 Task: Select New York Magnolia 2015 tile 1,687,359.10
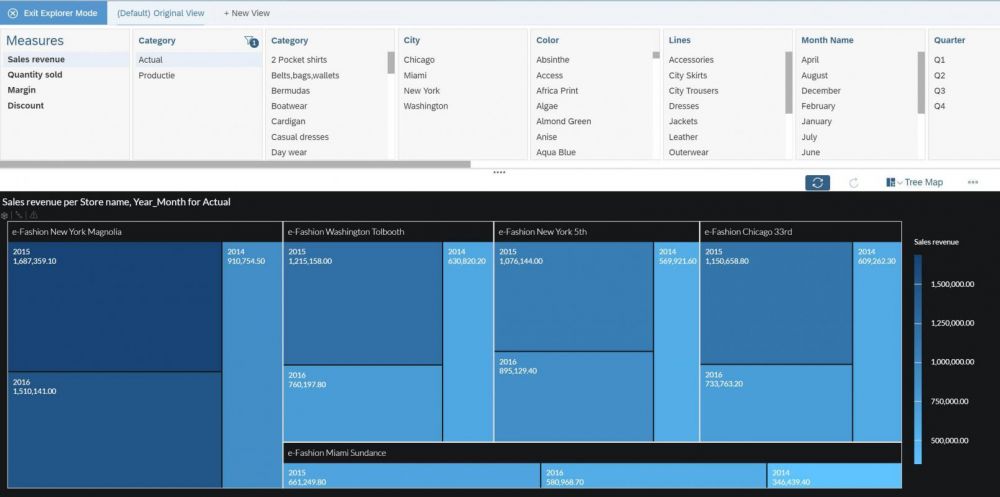click(x=115, y=307)
